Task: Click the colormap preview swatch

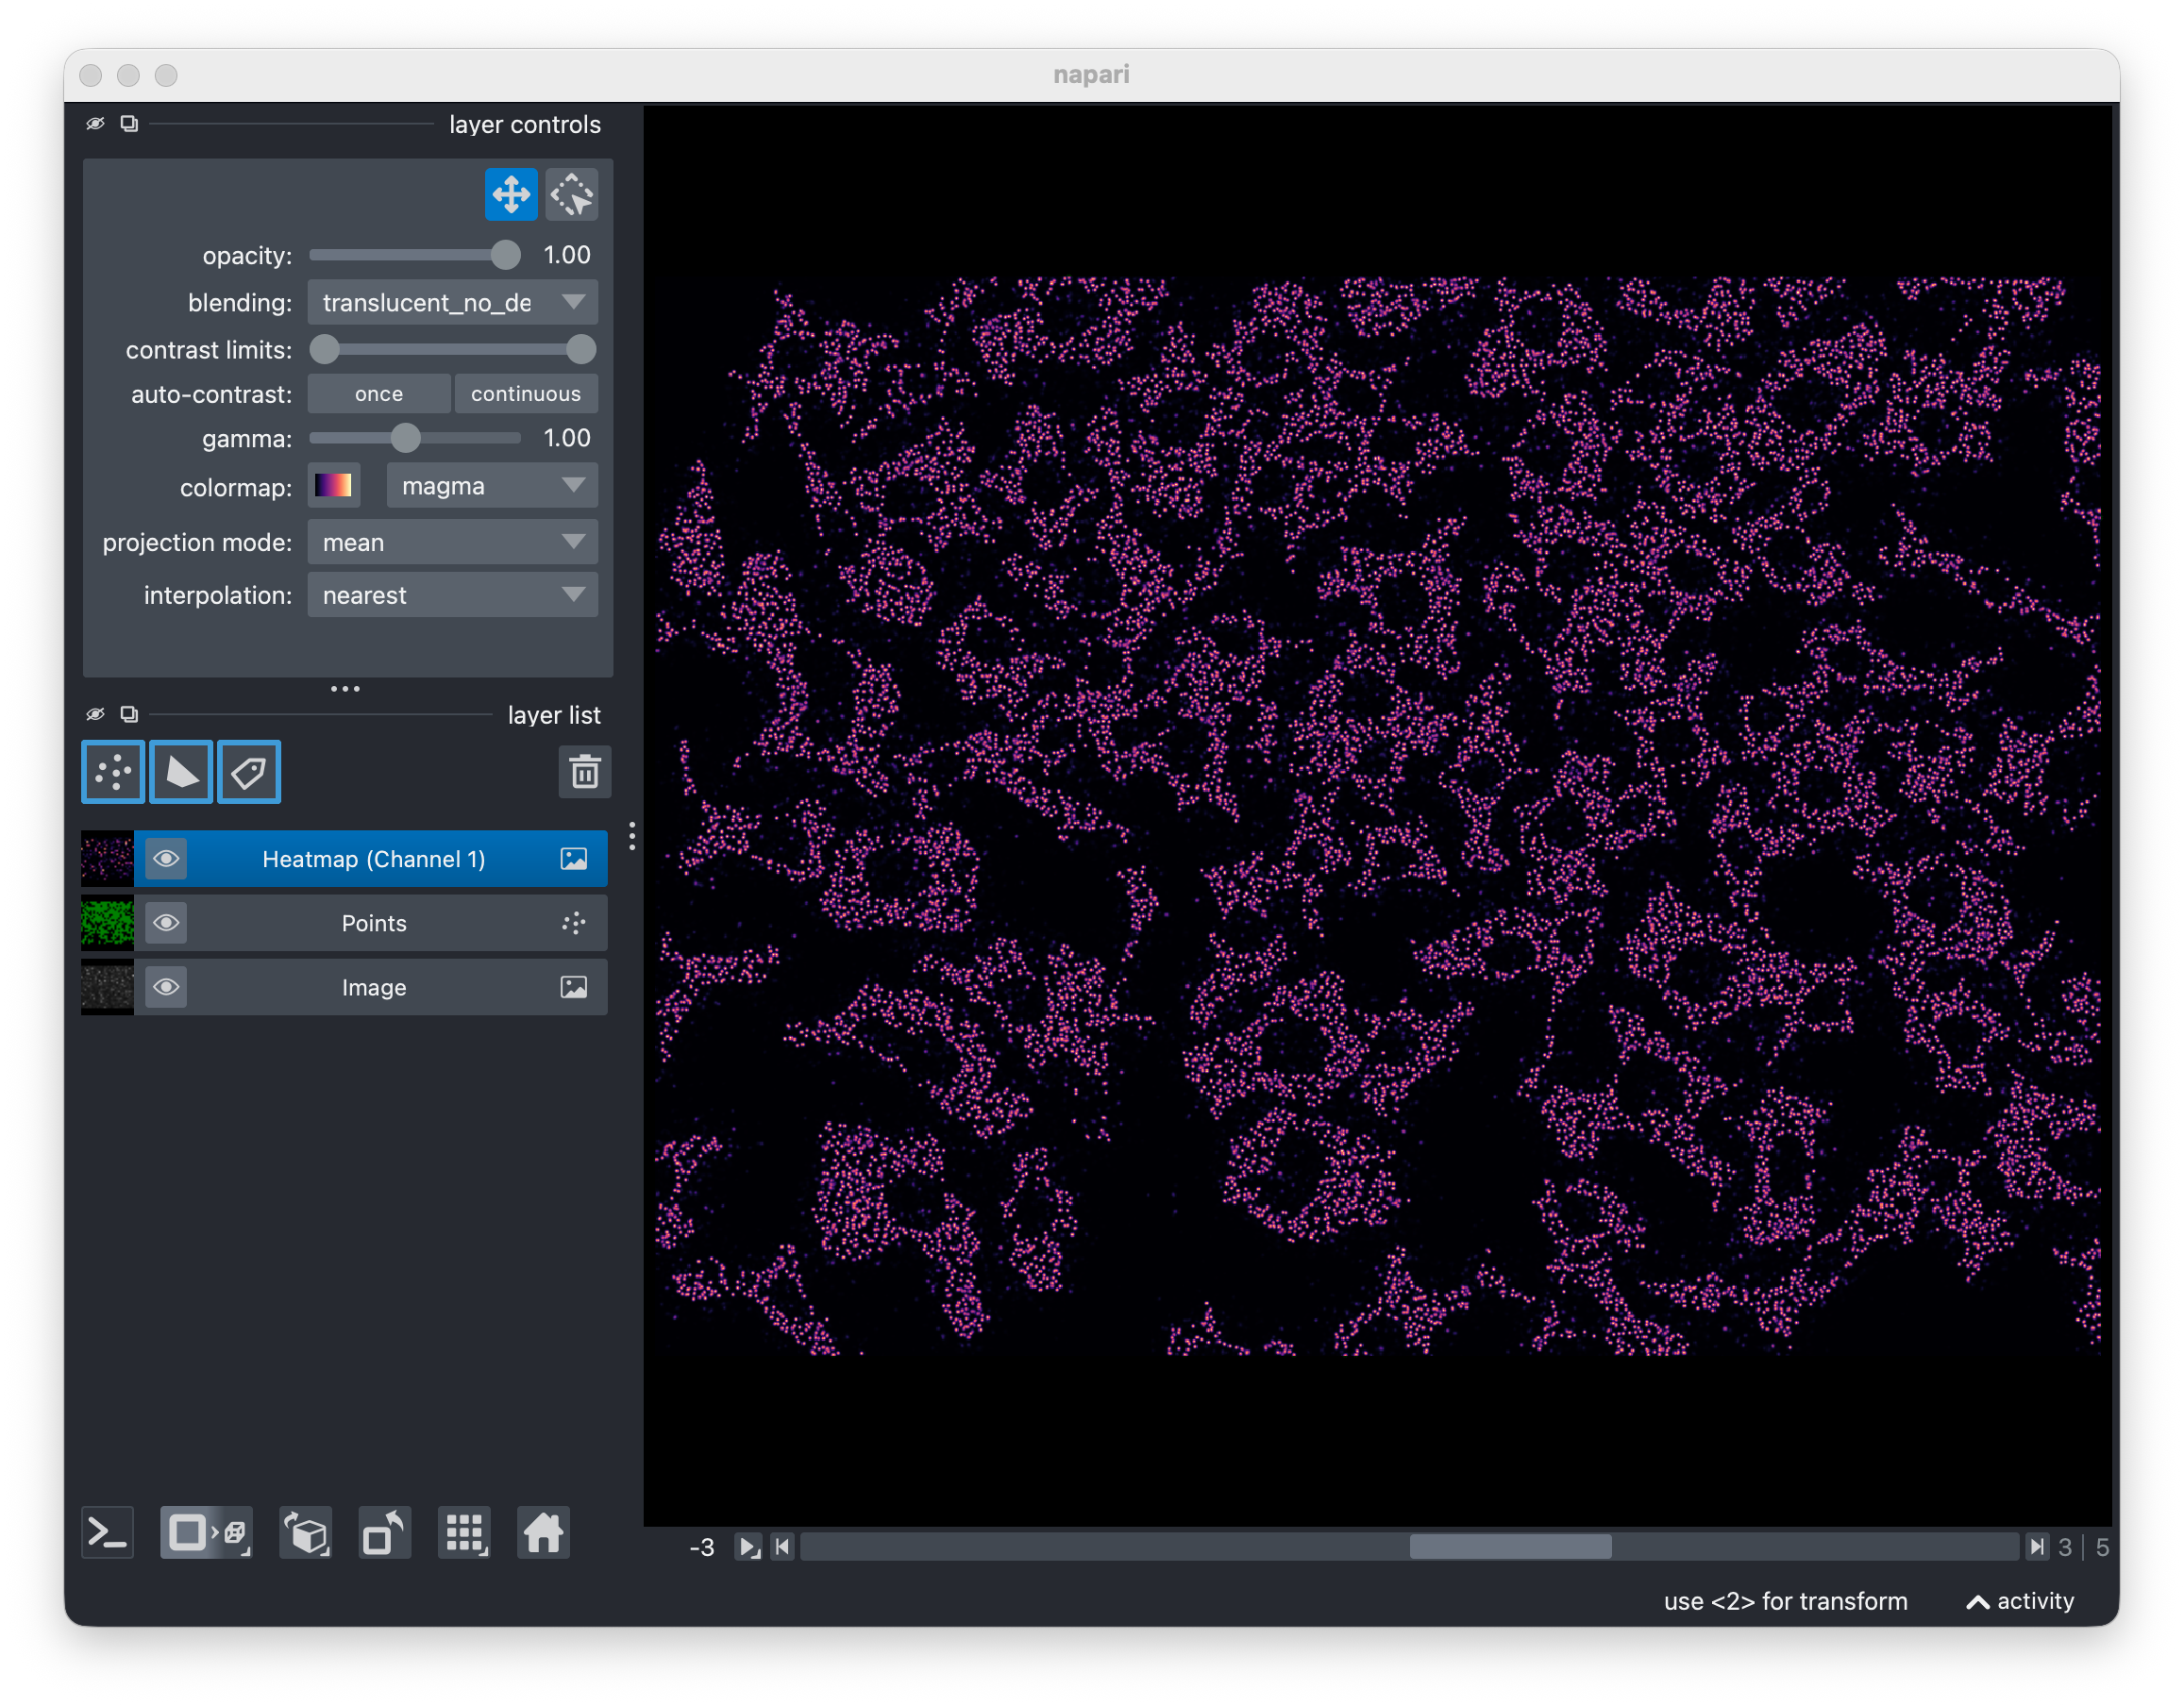Action: [333, 486]
